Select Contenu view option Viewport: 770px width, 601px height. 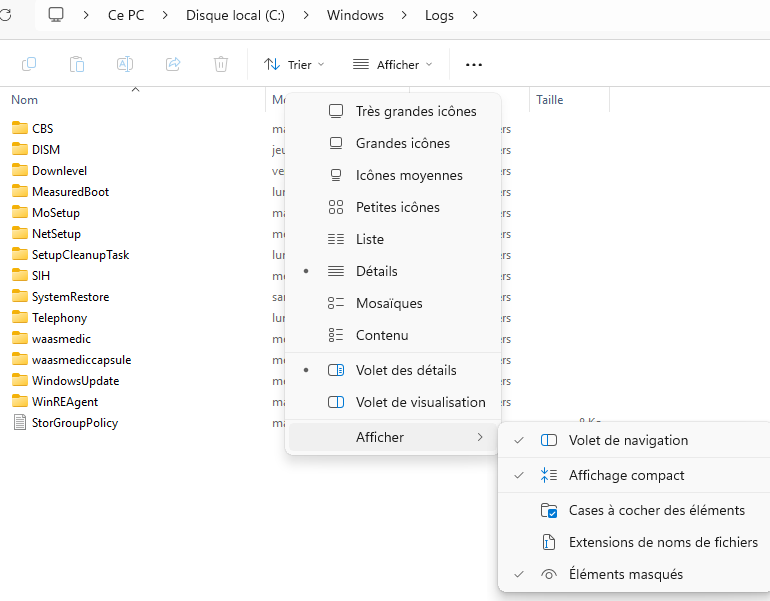[x=393, y=335]
